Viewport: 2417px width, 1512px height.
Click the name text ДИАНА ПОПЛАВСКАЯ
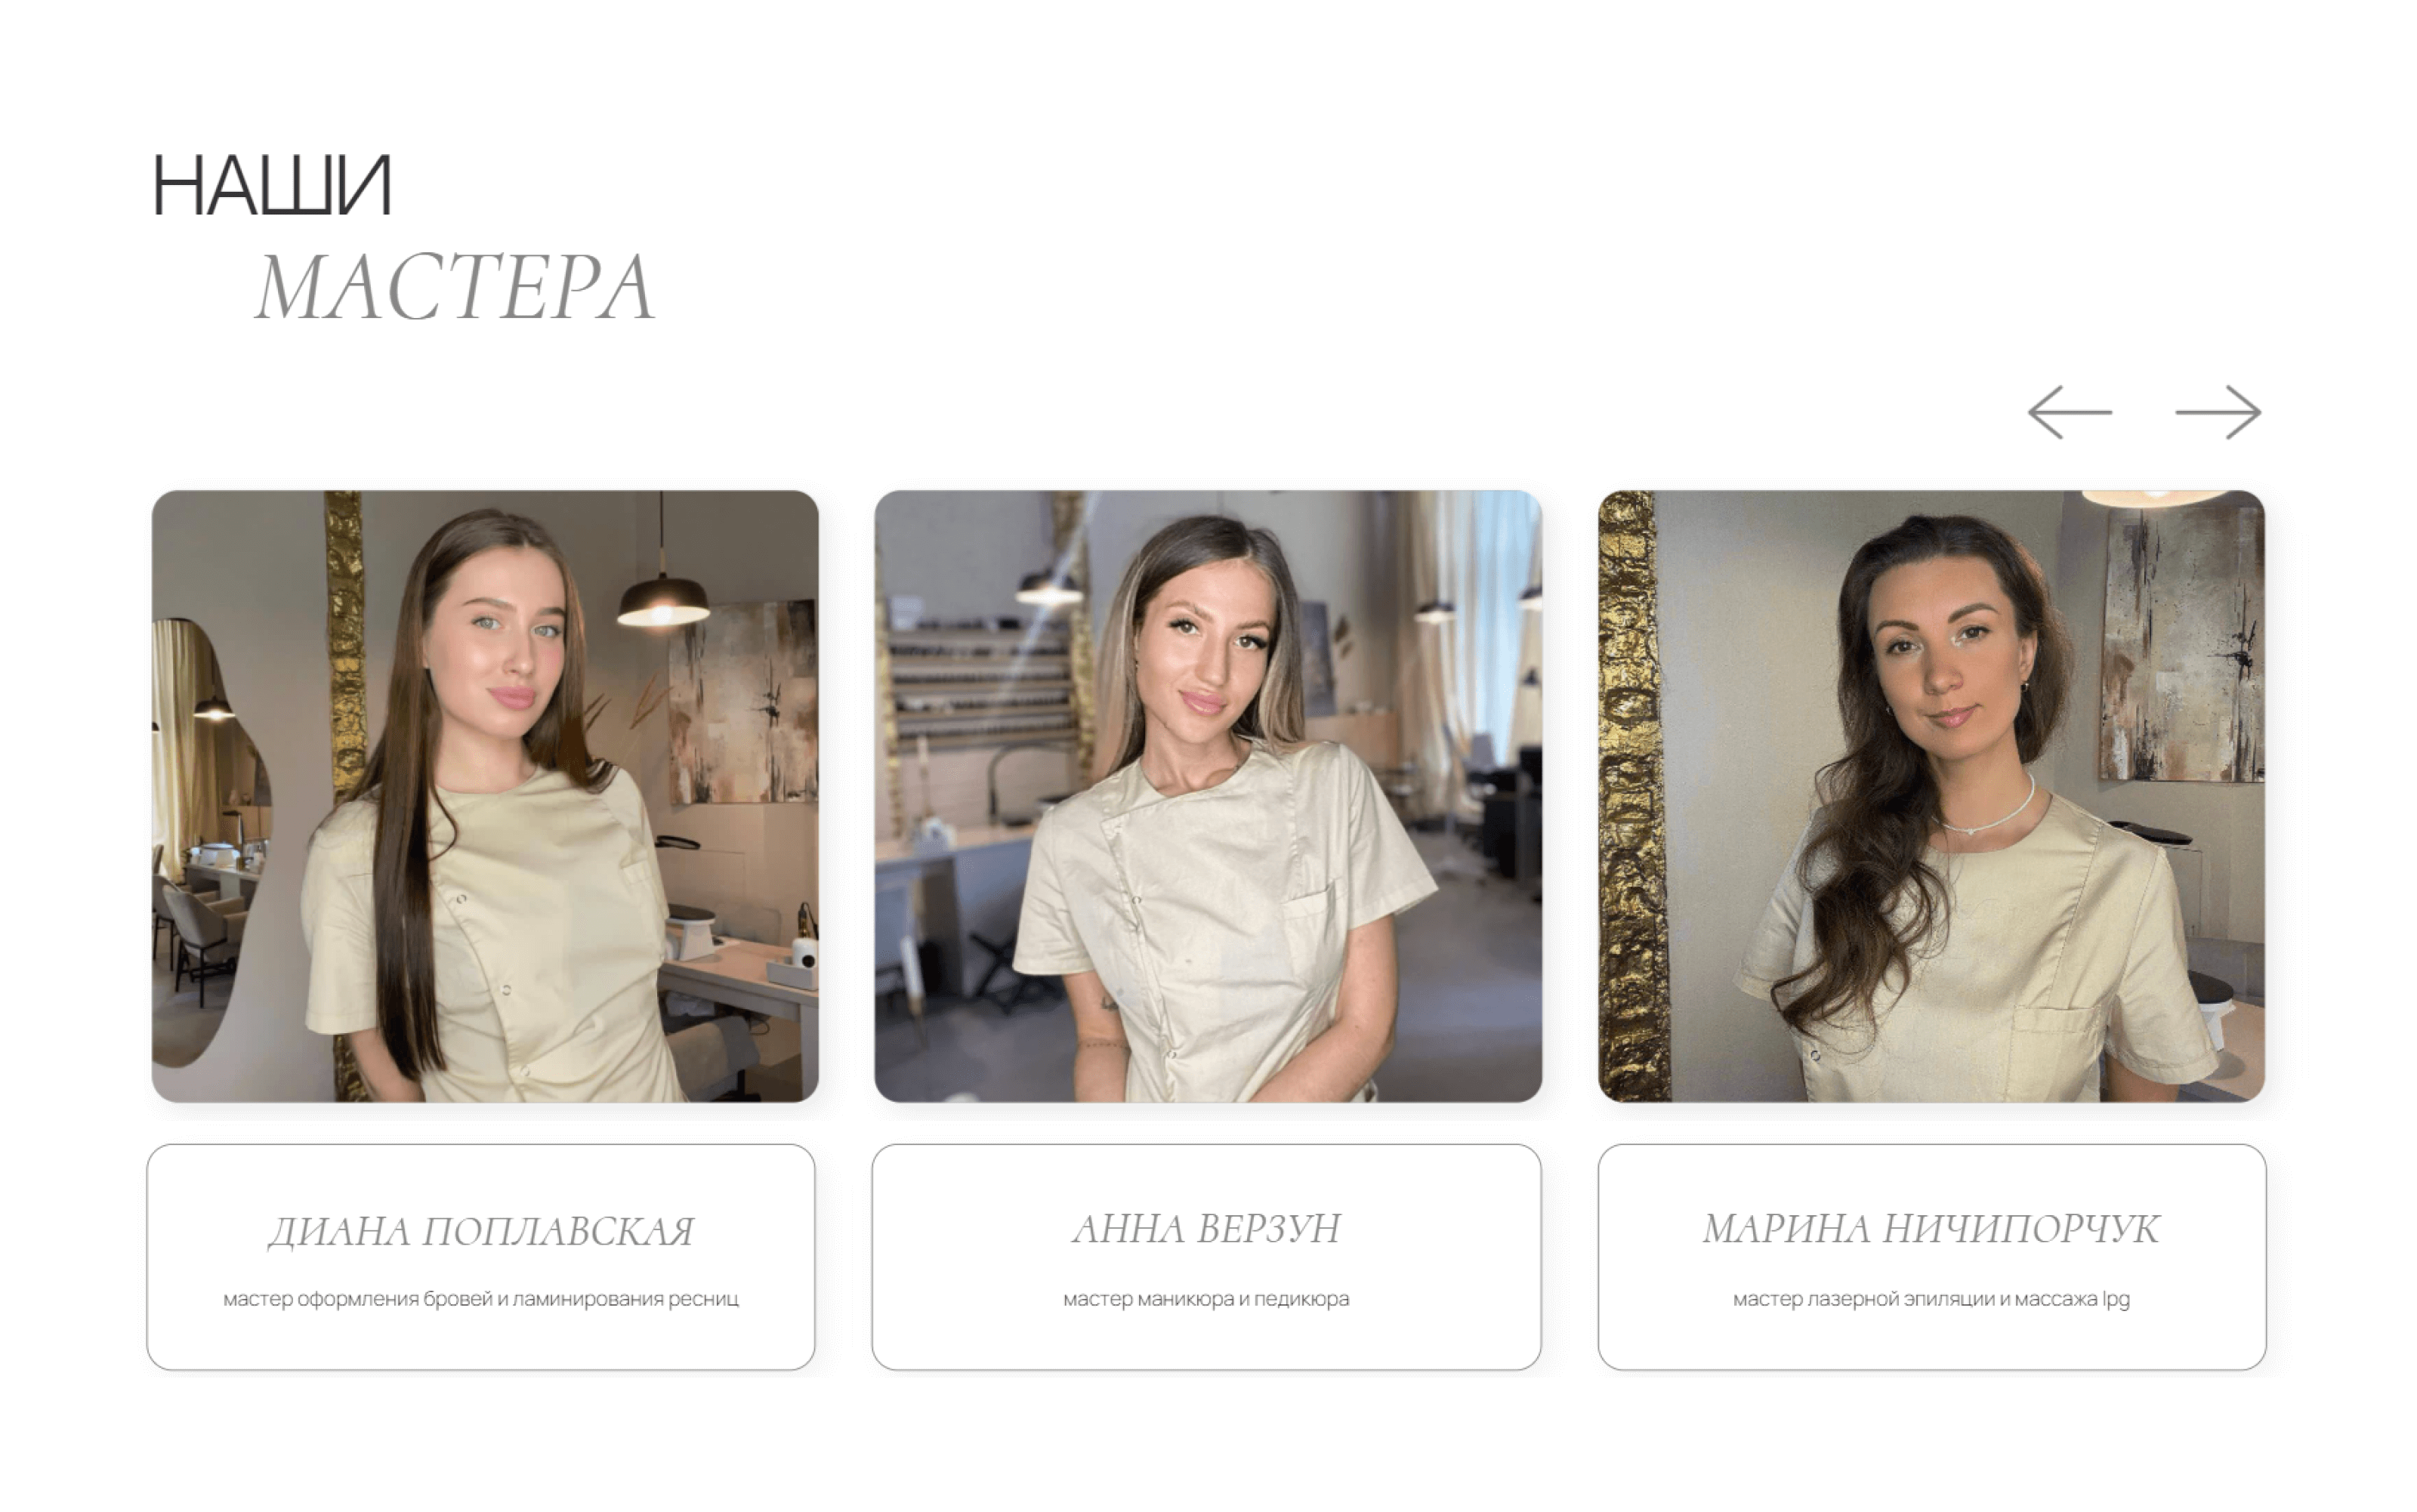pyautogui.click(x=481, y=1232)
